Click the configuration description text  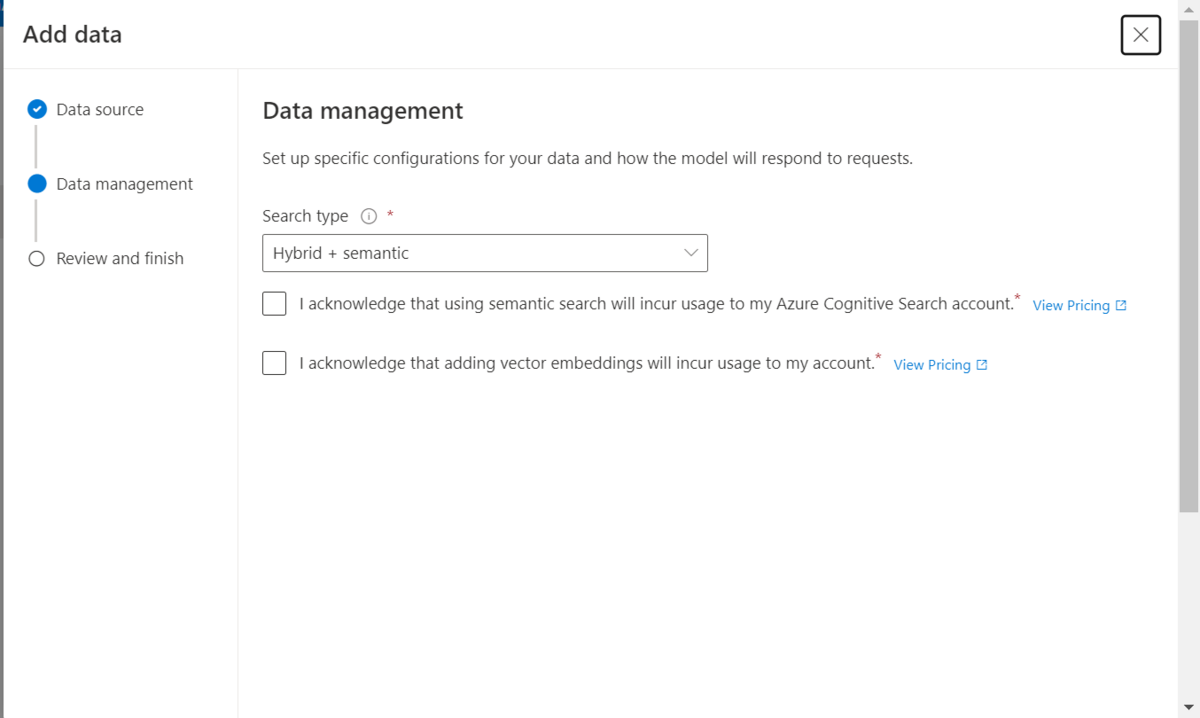587,158
